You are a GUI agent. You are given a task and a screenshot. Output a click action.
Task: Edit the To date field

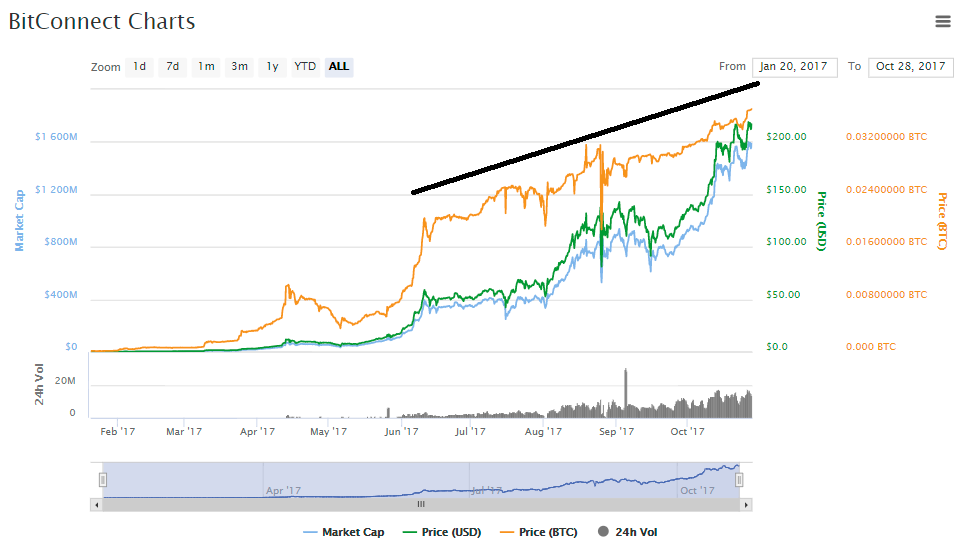click(x=911, y=67)
